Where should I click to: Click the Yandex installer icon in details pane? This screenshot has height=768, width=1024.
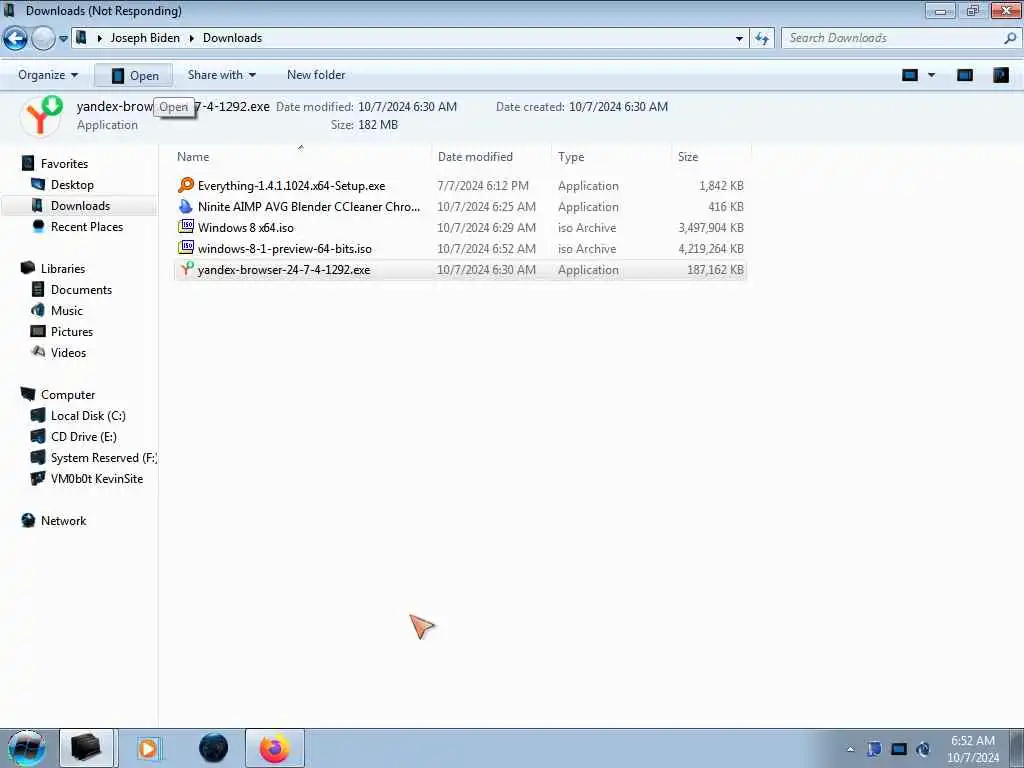(41, 116)
